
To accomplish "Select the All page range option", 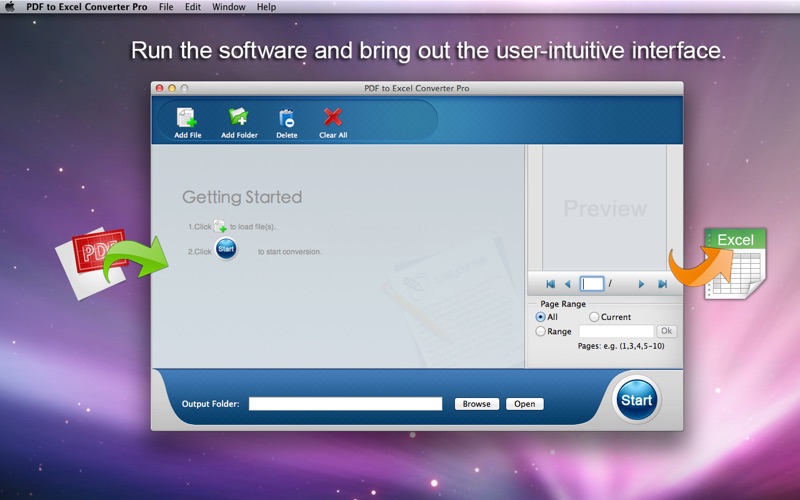I will pos(540,317).
